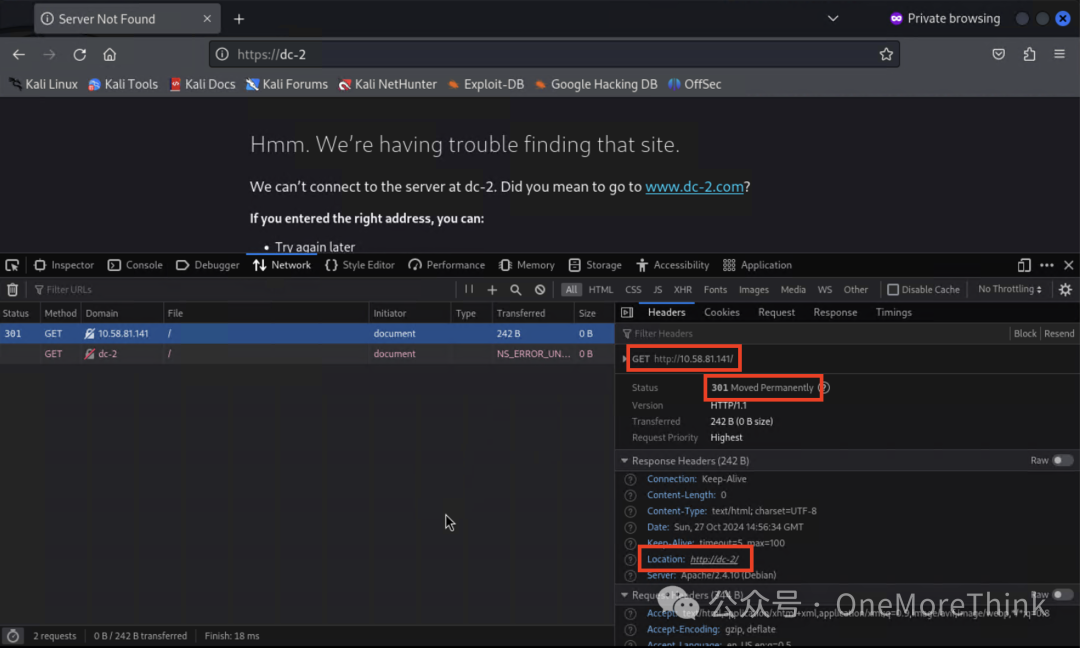Filter requests by WS type

pos(824,290)
